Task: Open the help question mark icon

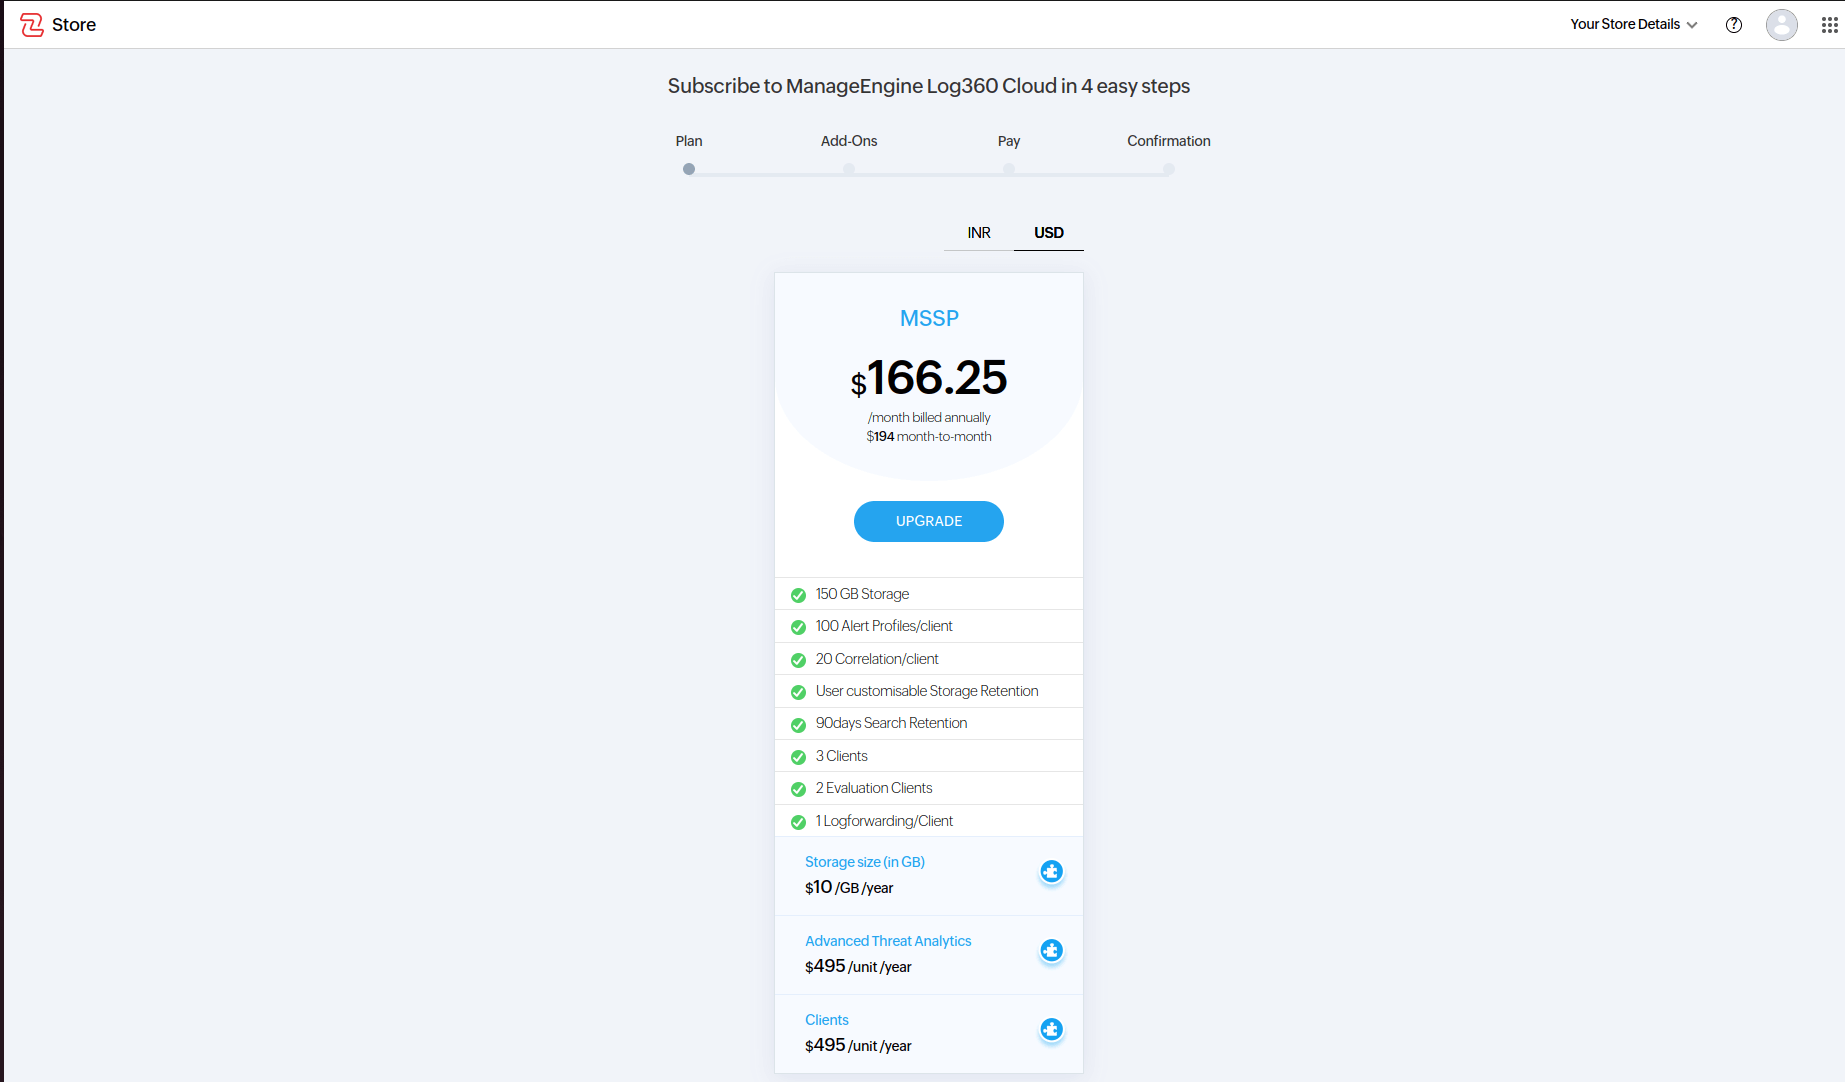Action: 1734,25
